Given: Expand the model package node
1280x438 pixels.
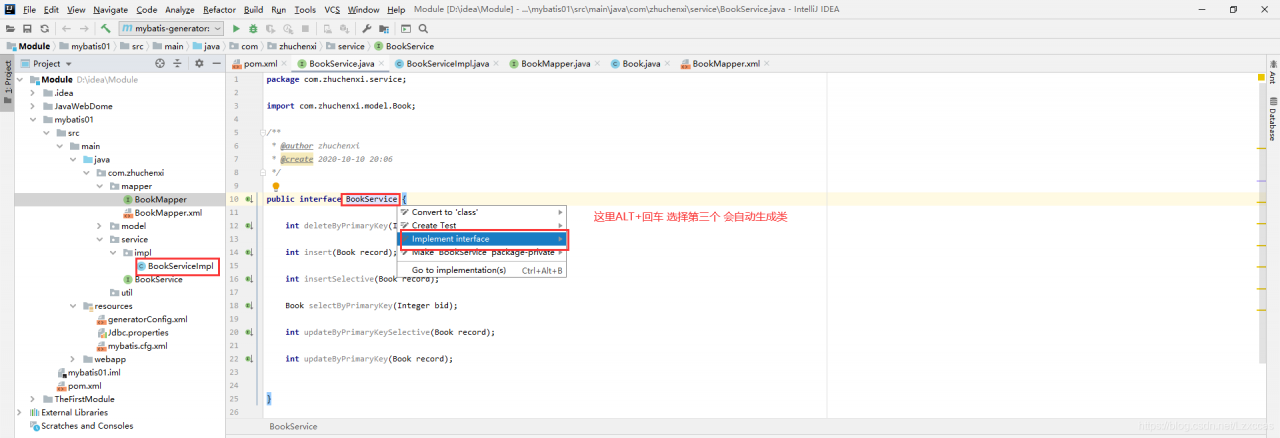Looking at the screenshot, I should click(x=99, y=226).
